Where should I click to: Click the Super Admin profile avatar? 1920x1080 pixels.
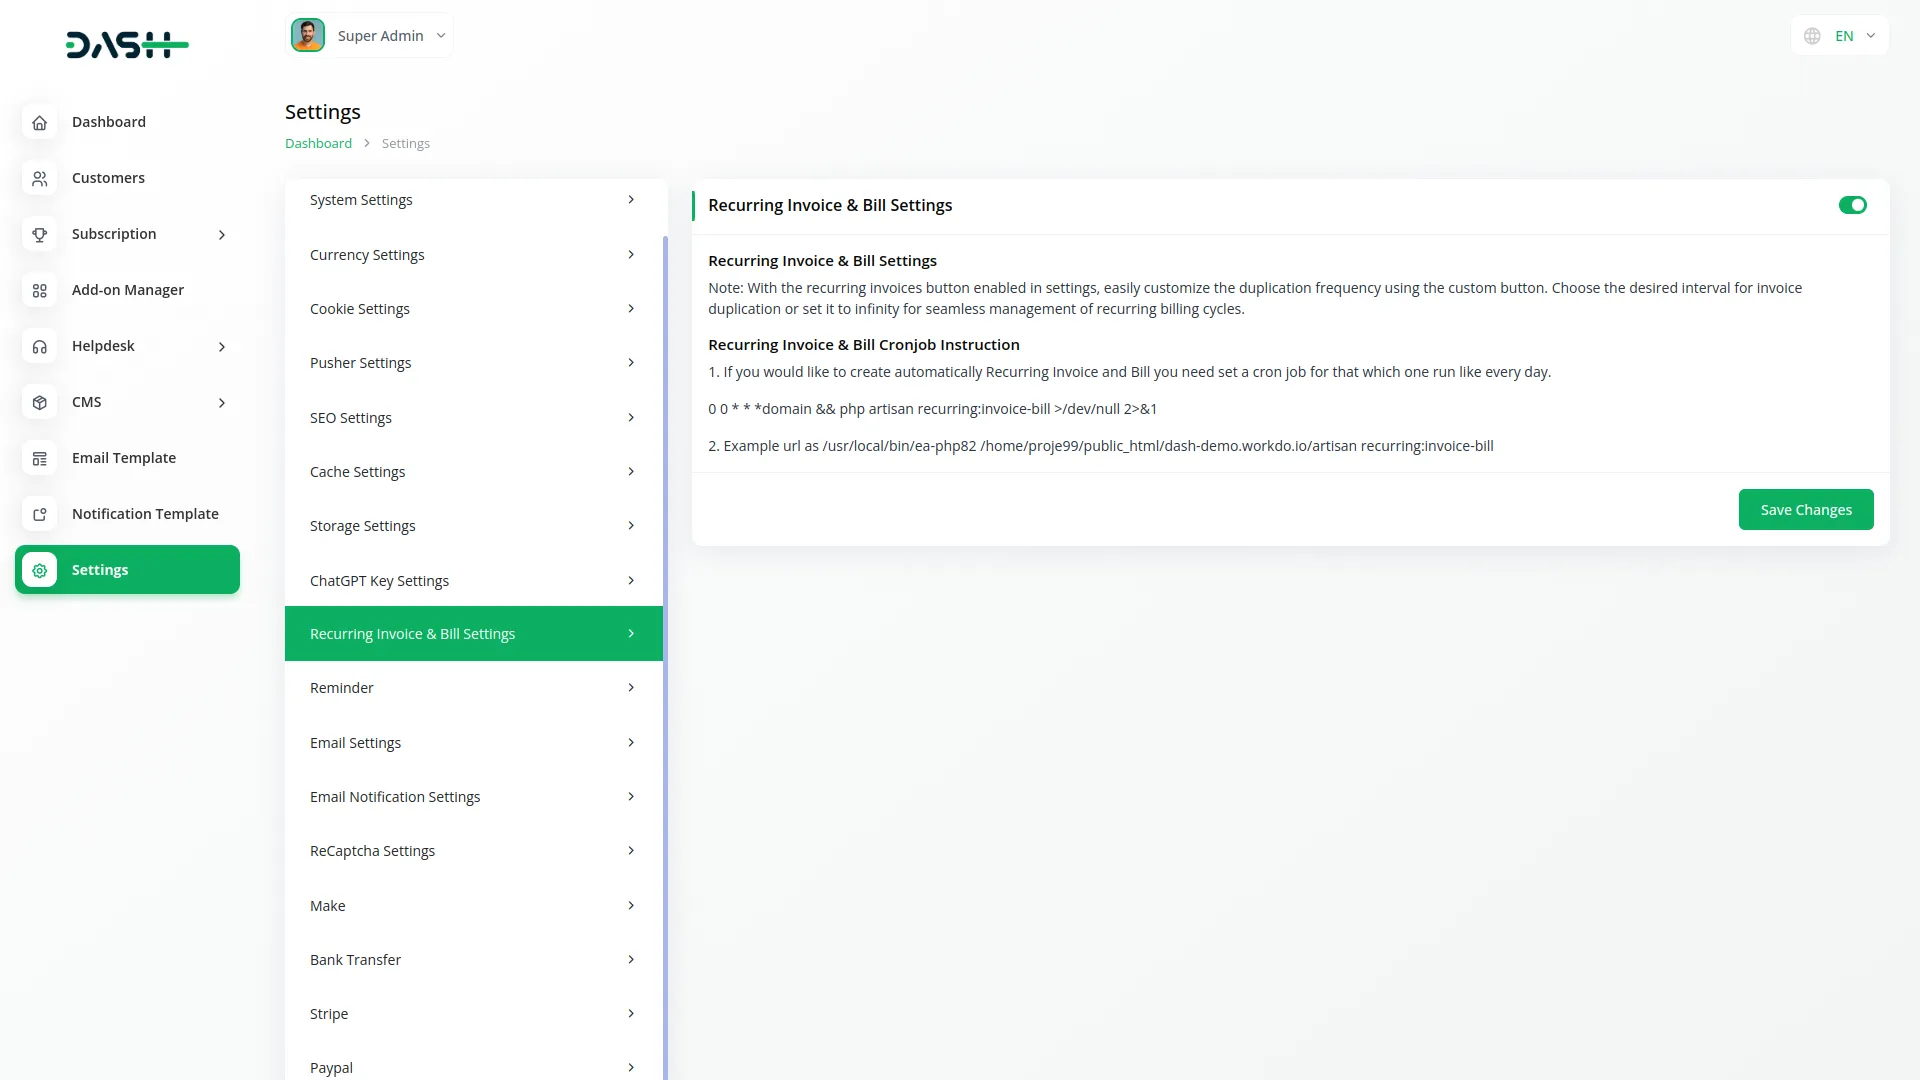coord(308,34)
